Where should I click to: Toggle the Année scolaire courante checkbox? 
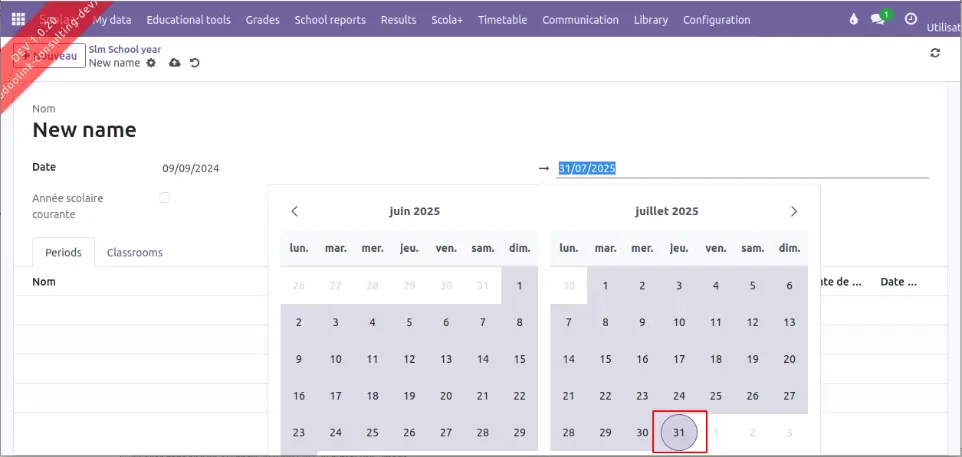point(165,198)
